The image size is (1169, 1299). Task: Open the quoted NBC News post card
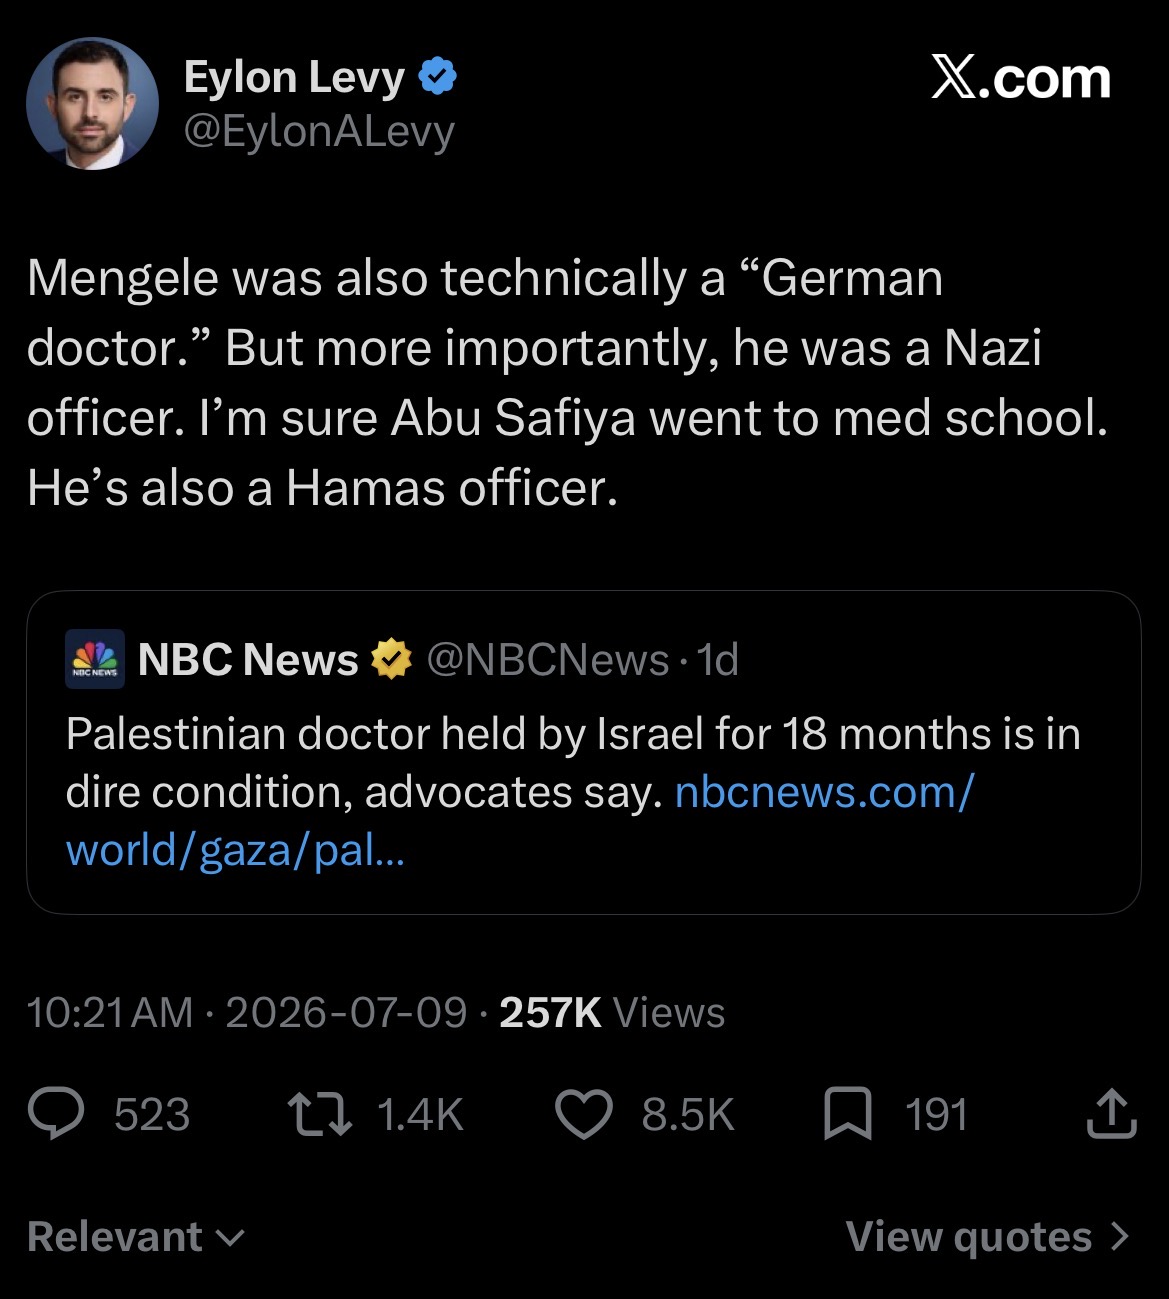click(x=584, y=752)
